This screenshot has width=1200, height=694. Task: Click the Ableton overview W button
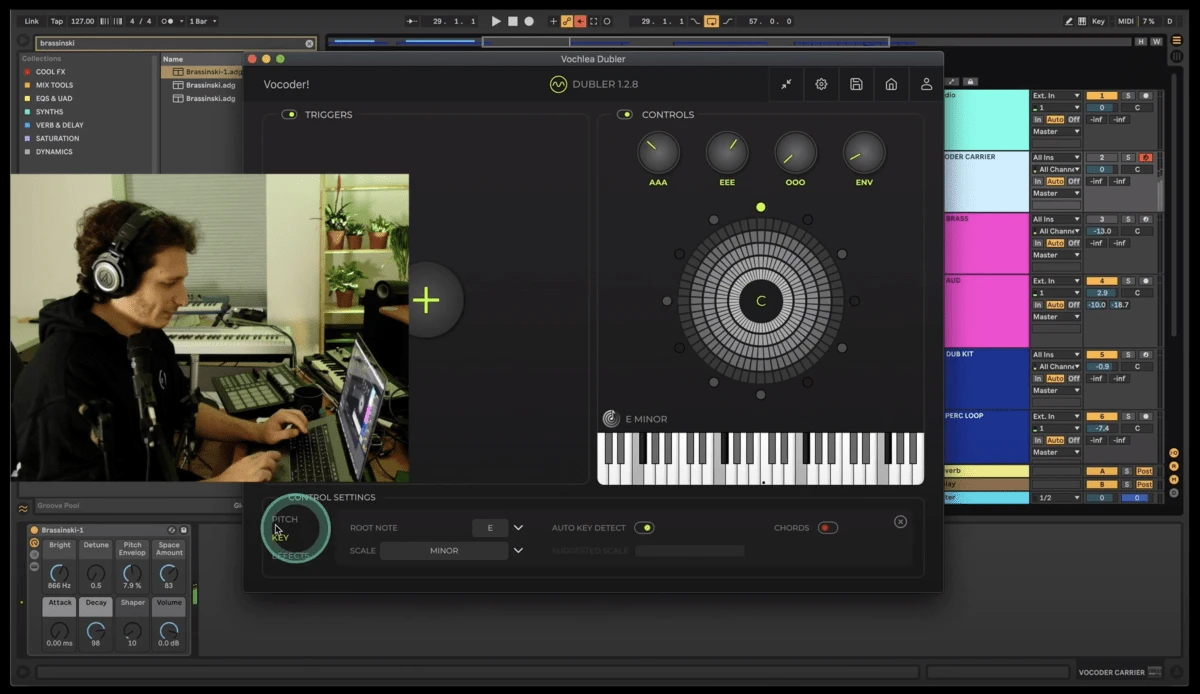point(1156,42)
